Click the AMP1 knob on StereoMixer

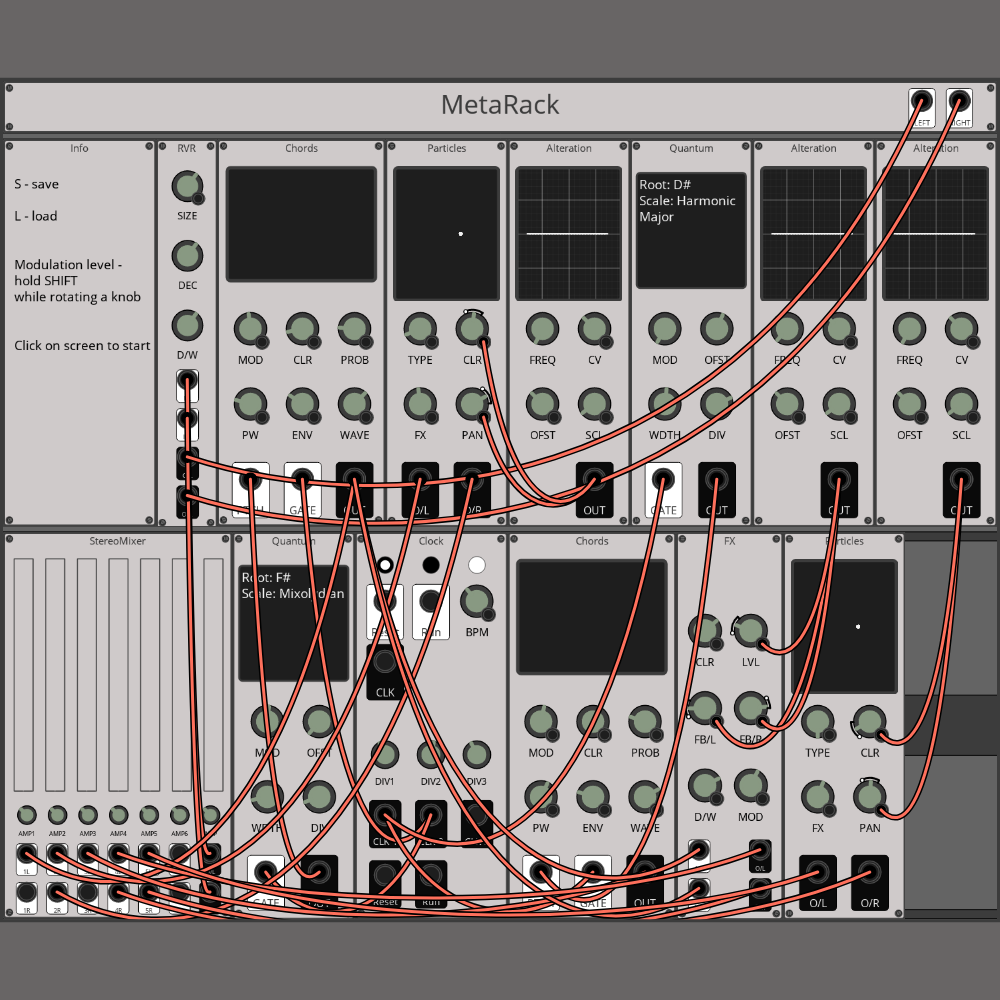[26, 815]
